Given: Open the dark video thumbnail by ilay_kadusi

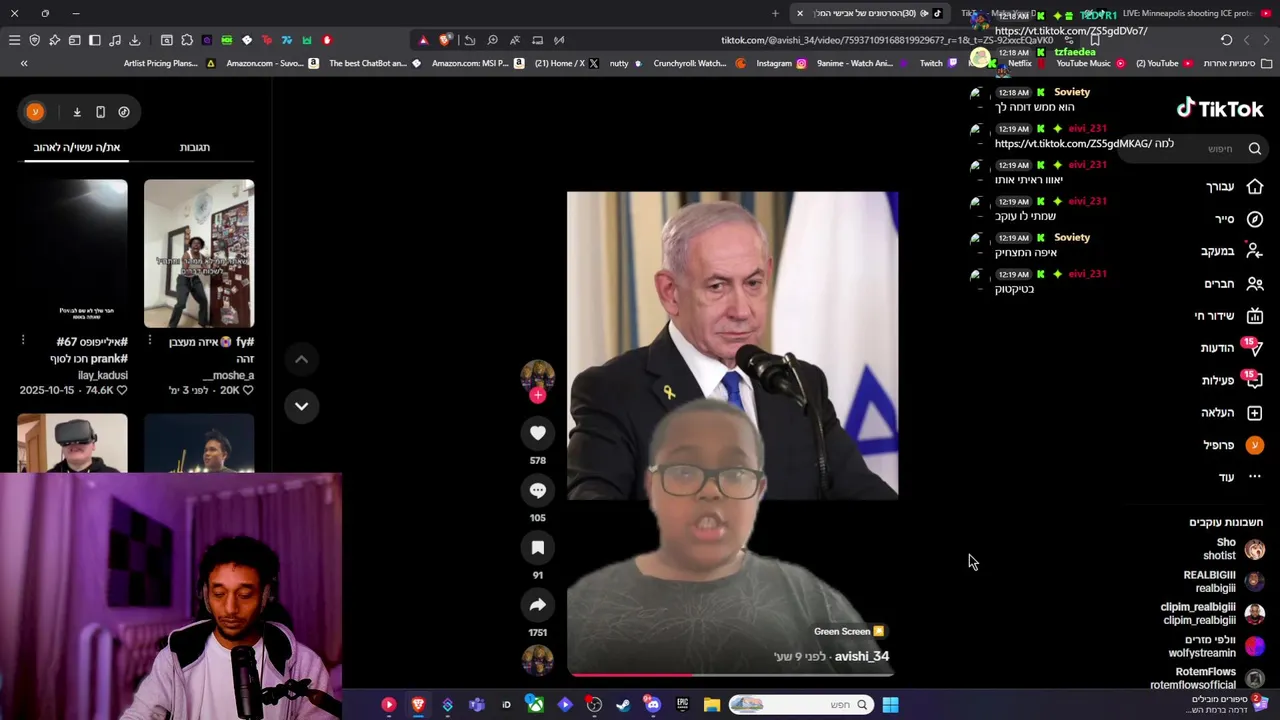Looking at the screenshot, I should tap(72, 254).
